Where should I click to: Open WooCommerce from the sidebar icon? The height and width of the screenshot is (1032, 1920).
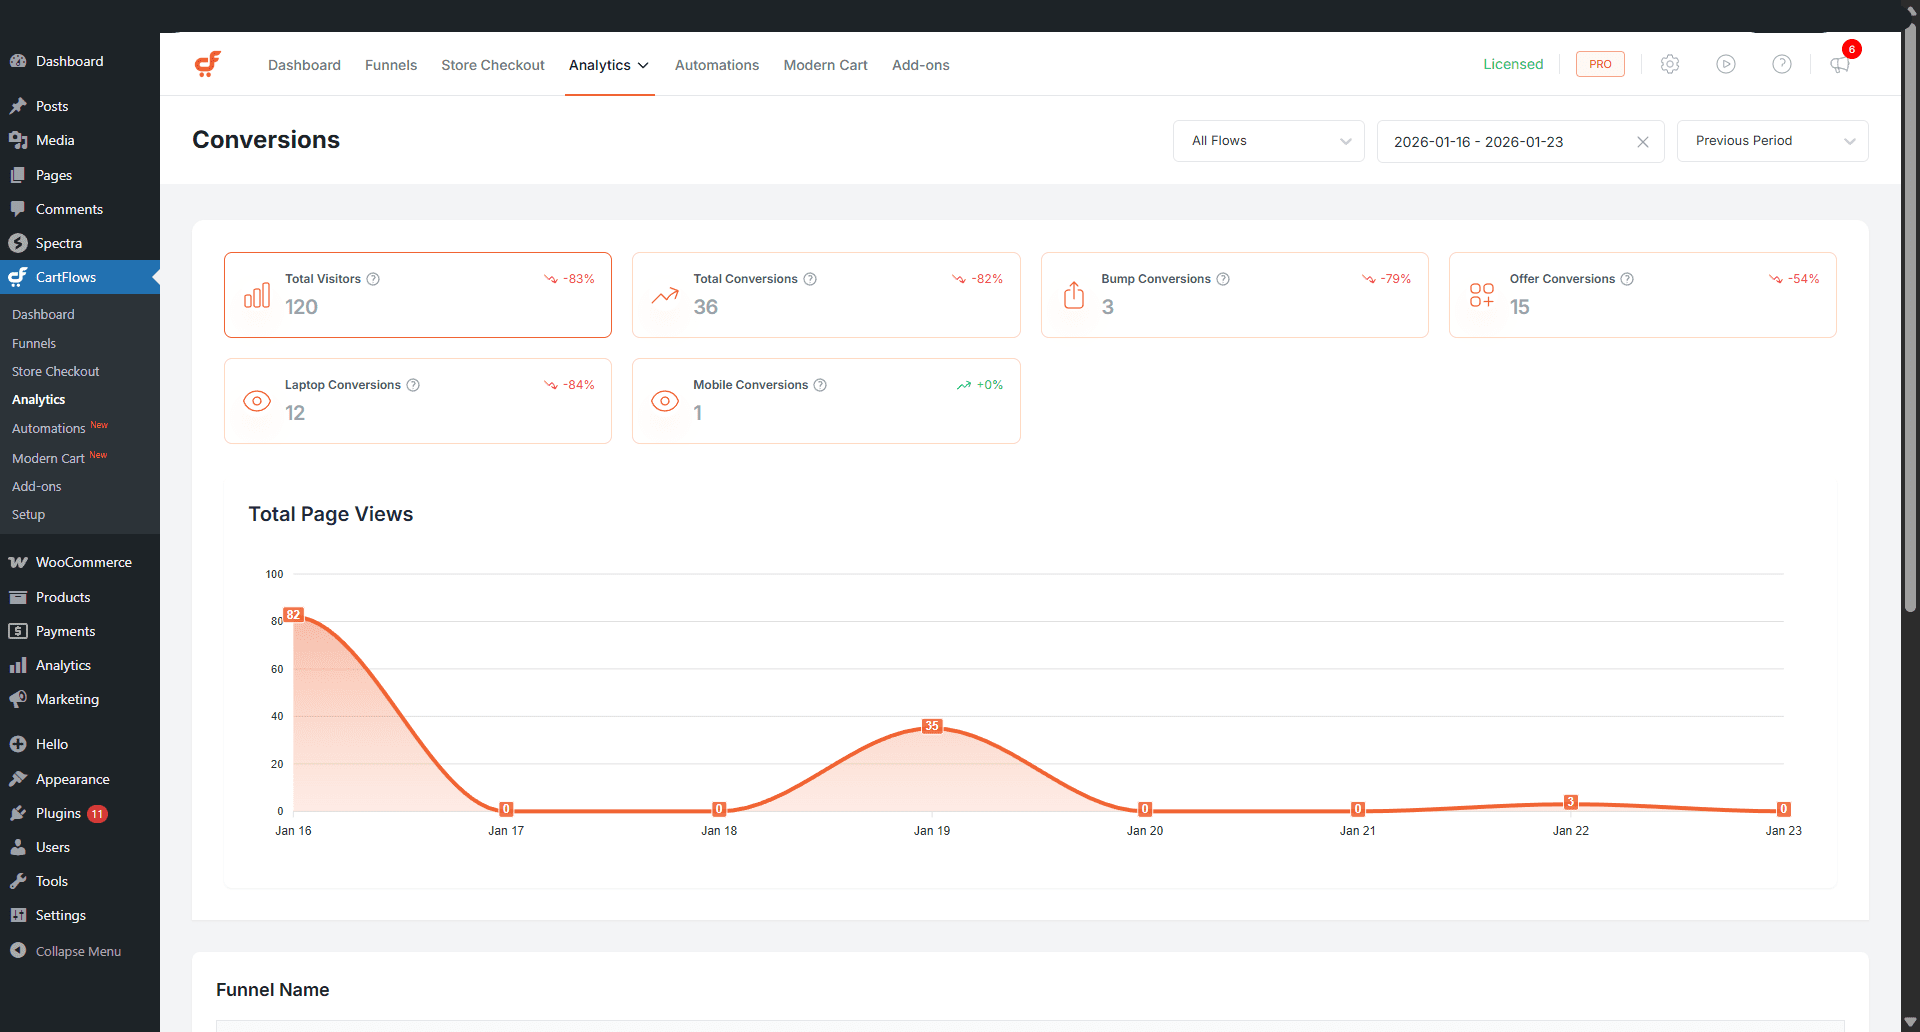click(x=19, y=562)
